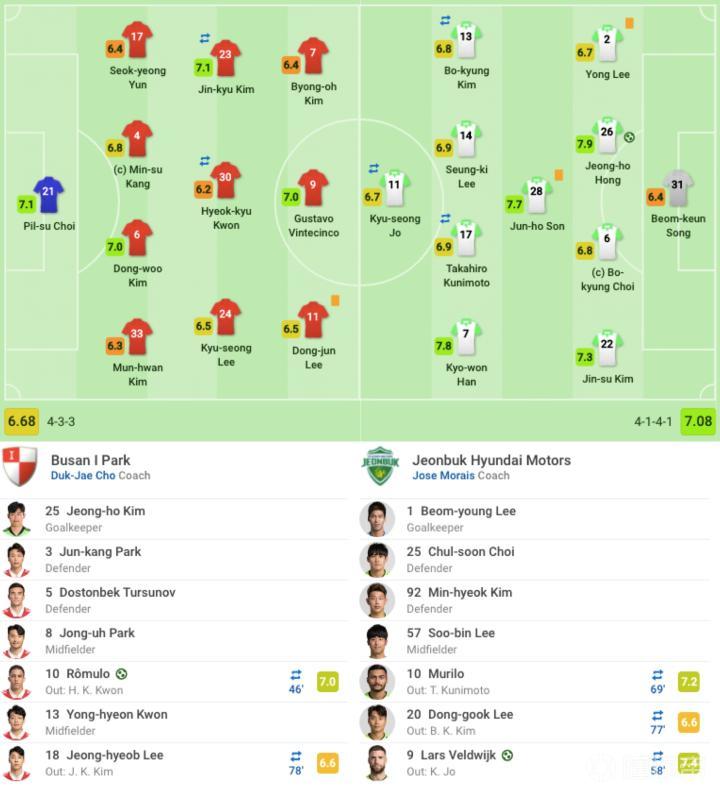Screen dimensions: 720x792
Task: Click Busan's 6.68 team average rating
Action: pyautogui.click(x=22, y=421)
